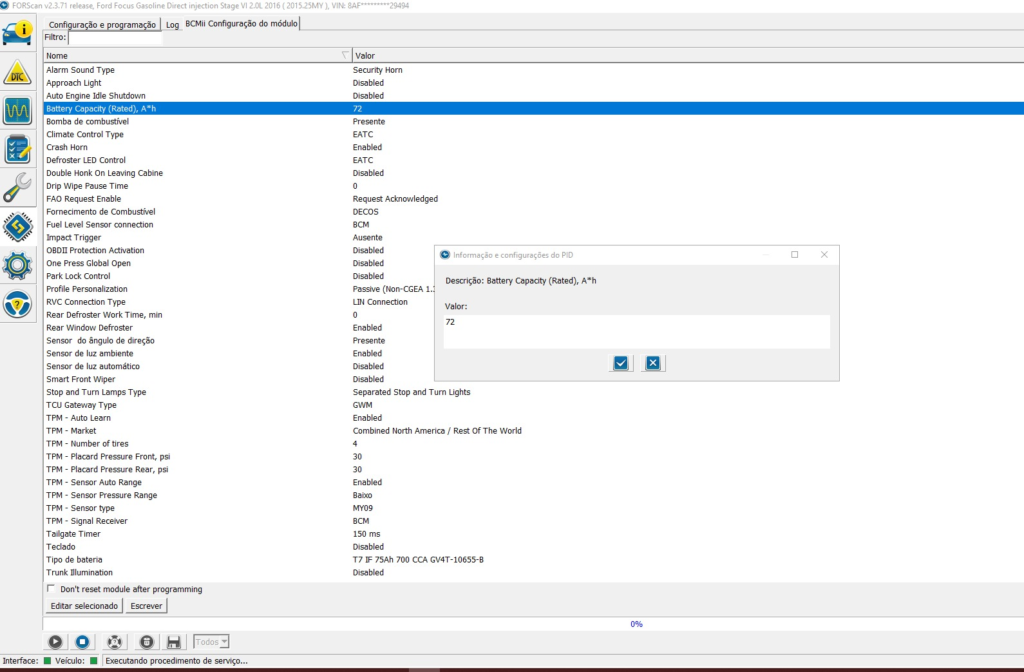Click the 0% progress bar
This screenshot has width=1024, height=672.
coord(534,624)
